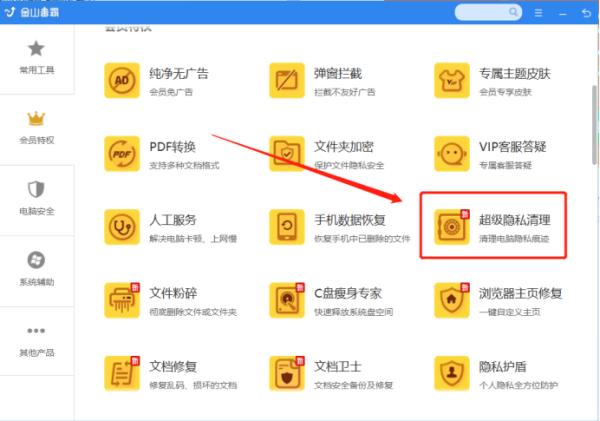Click the 拦截不友好广告 description
This screenshot has width=600, height=421.
point(345,92)
